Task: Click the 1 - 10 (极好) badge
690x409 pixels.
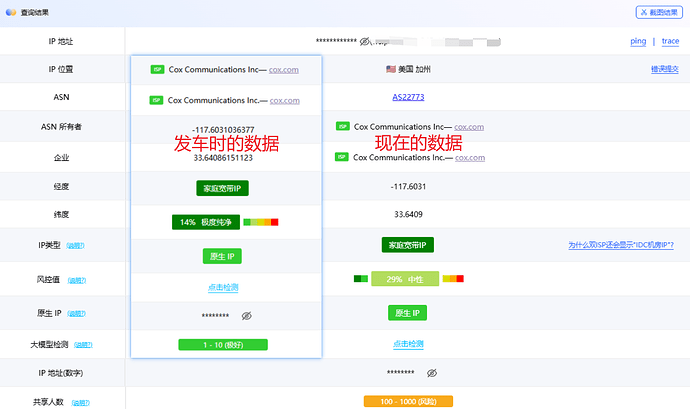Action: (x=223, y=345)
